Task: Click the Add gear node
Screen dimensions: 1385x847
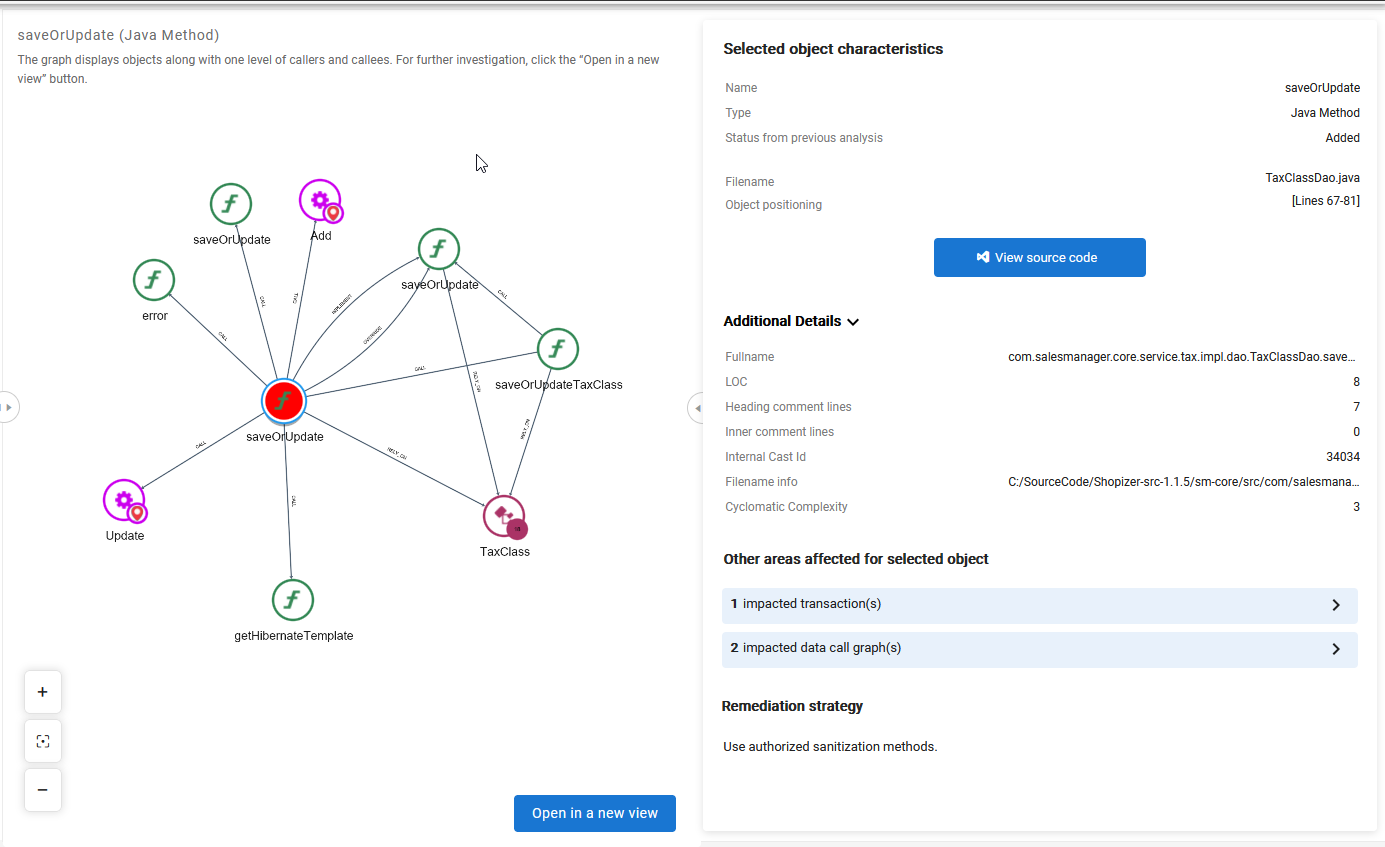Action: (x=320, y=201)
